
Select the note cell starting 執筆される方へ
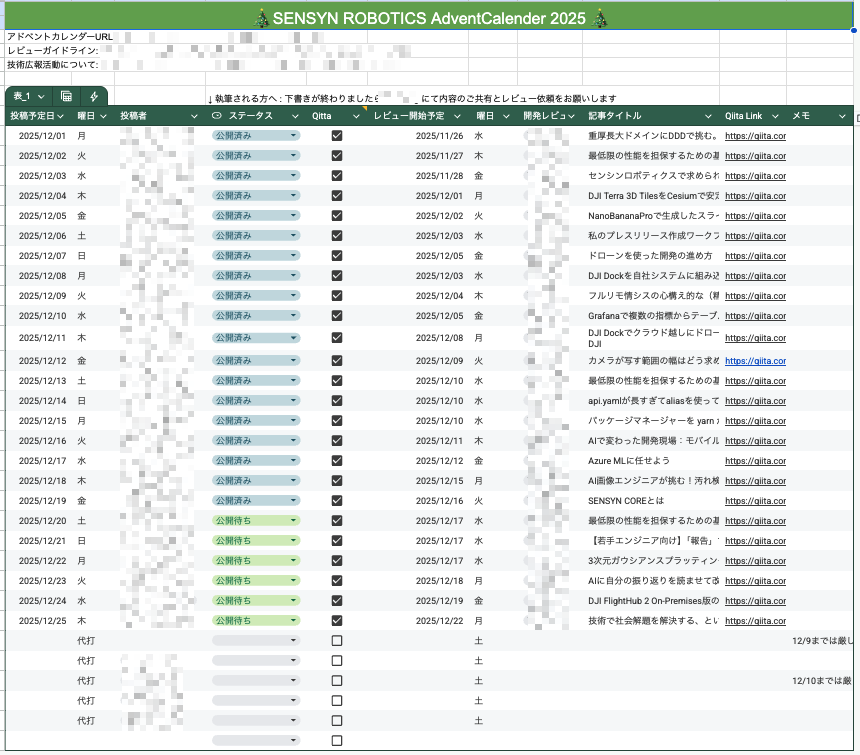pos(412,99)
